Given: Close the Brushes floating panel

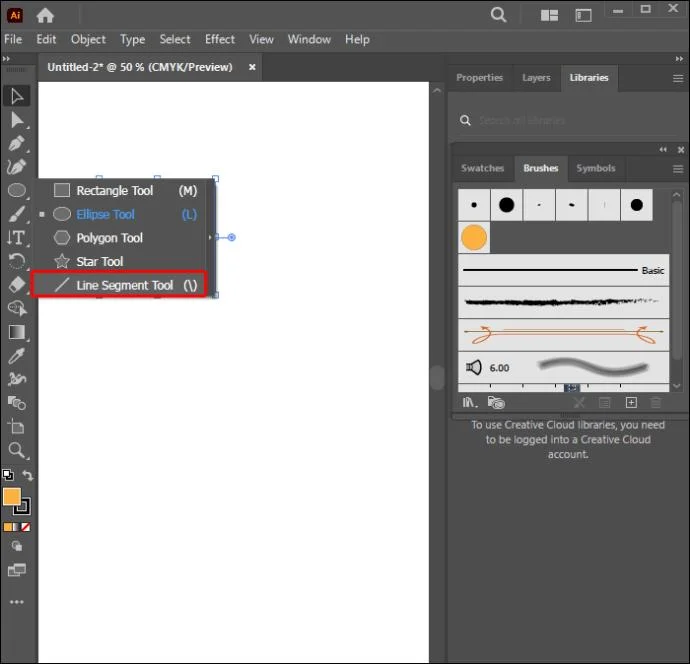Looking at the screenshot, I should (x=681, y=150).
